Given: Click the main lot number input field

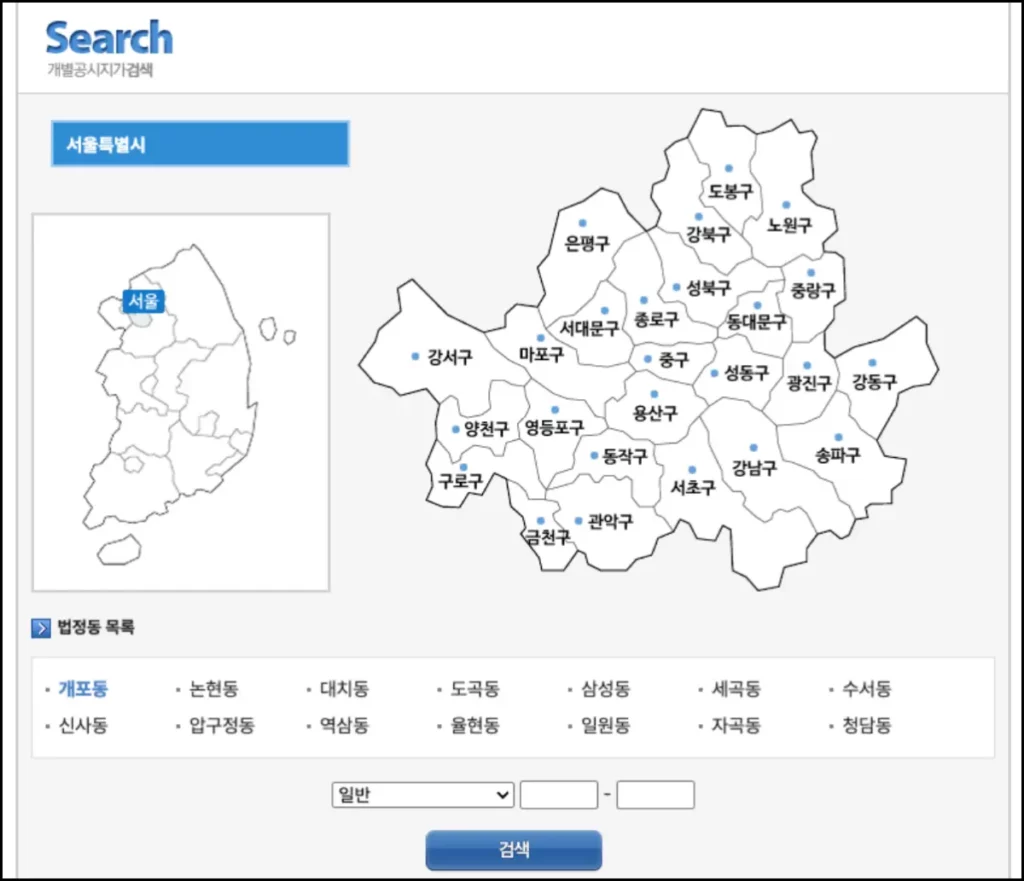Looking at the screenshot, I should (558, 795).
